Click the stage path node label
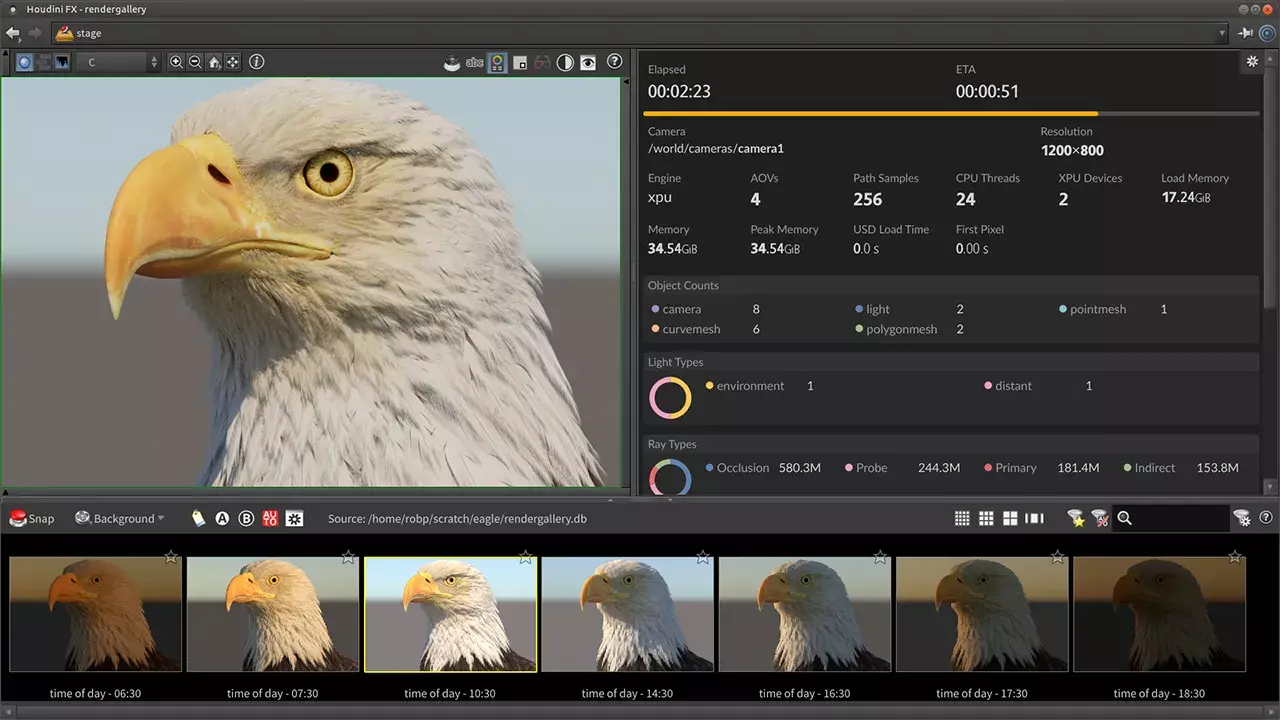The width and height of the screenshot is (1280, 720). [88, 33]
